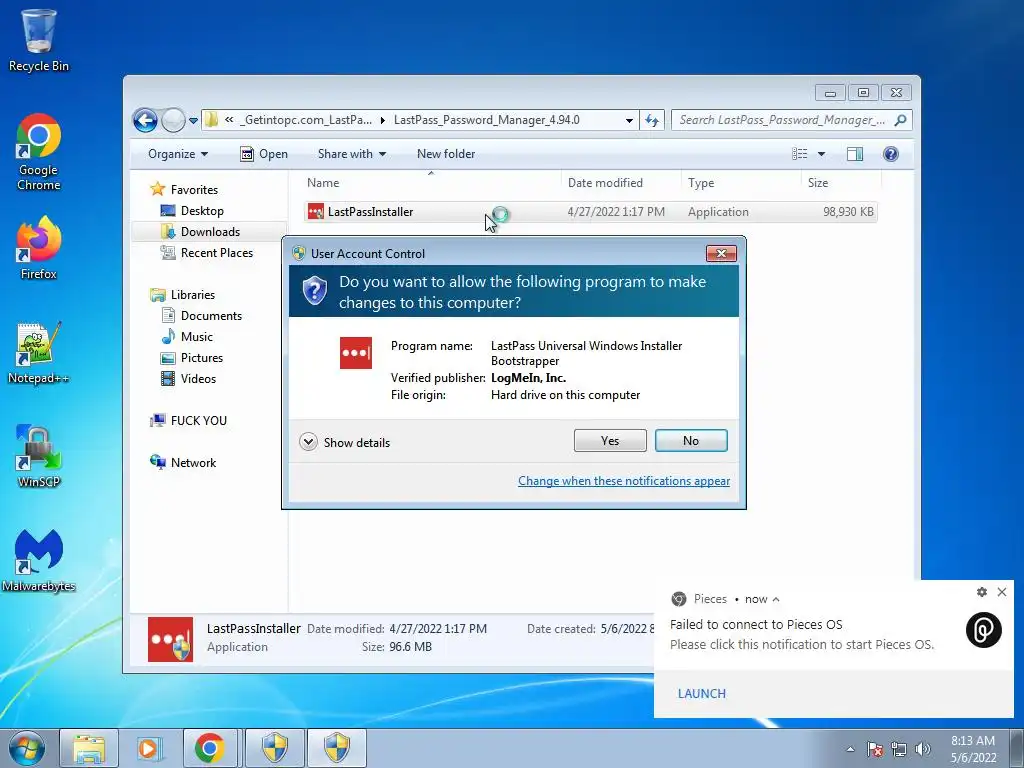Sort by the Size column header

[841, 183]
